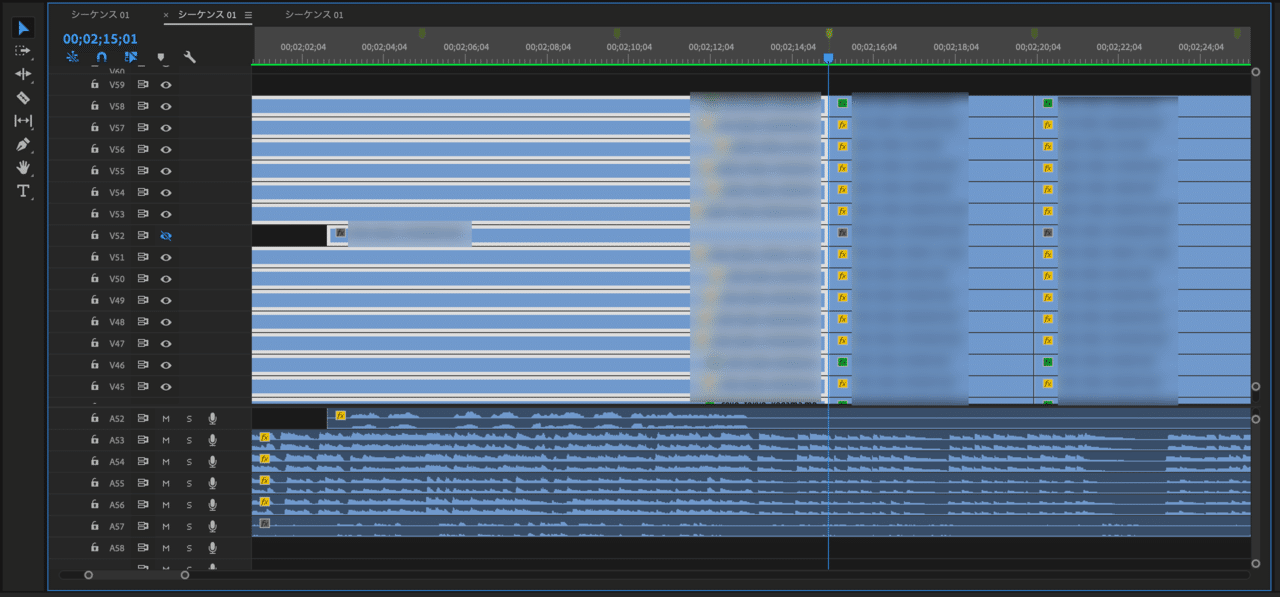Select the Slip tool
Screen dimensions: 1280x597
(24, 120)
